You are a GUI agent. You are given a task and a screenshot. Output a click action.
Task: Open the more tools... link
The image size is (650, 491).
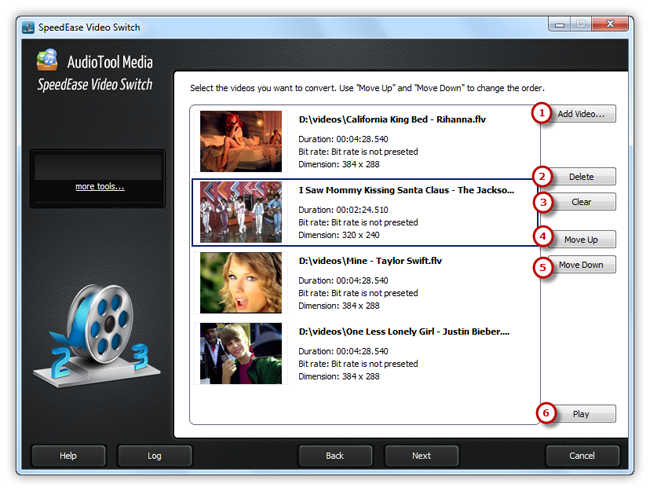[100, 187]
